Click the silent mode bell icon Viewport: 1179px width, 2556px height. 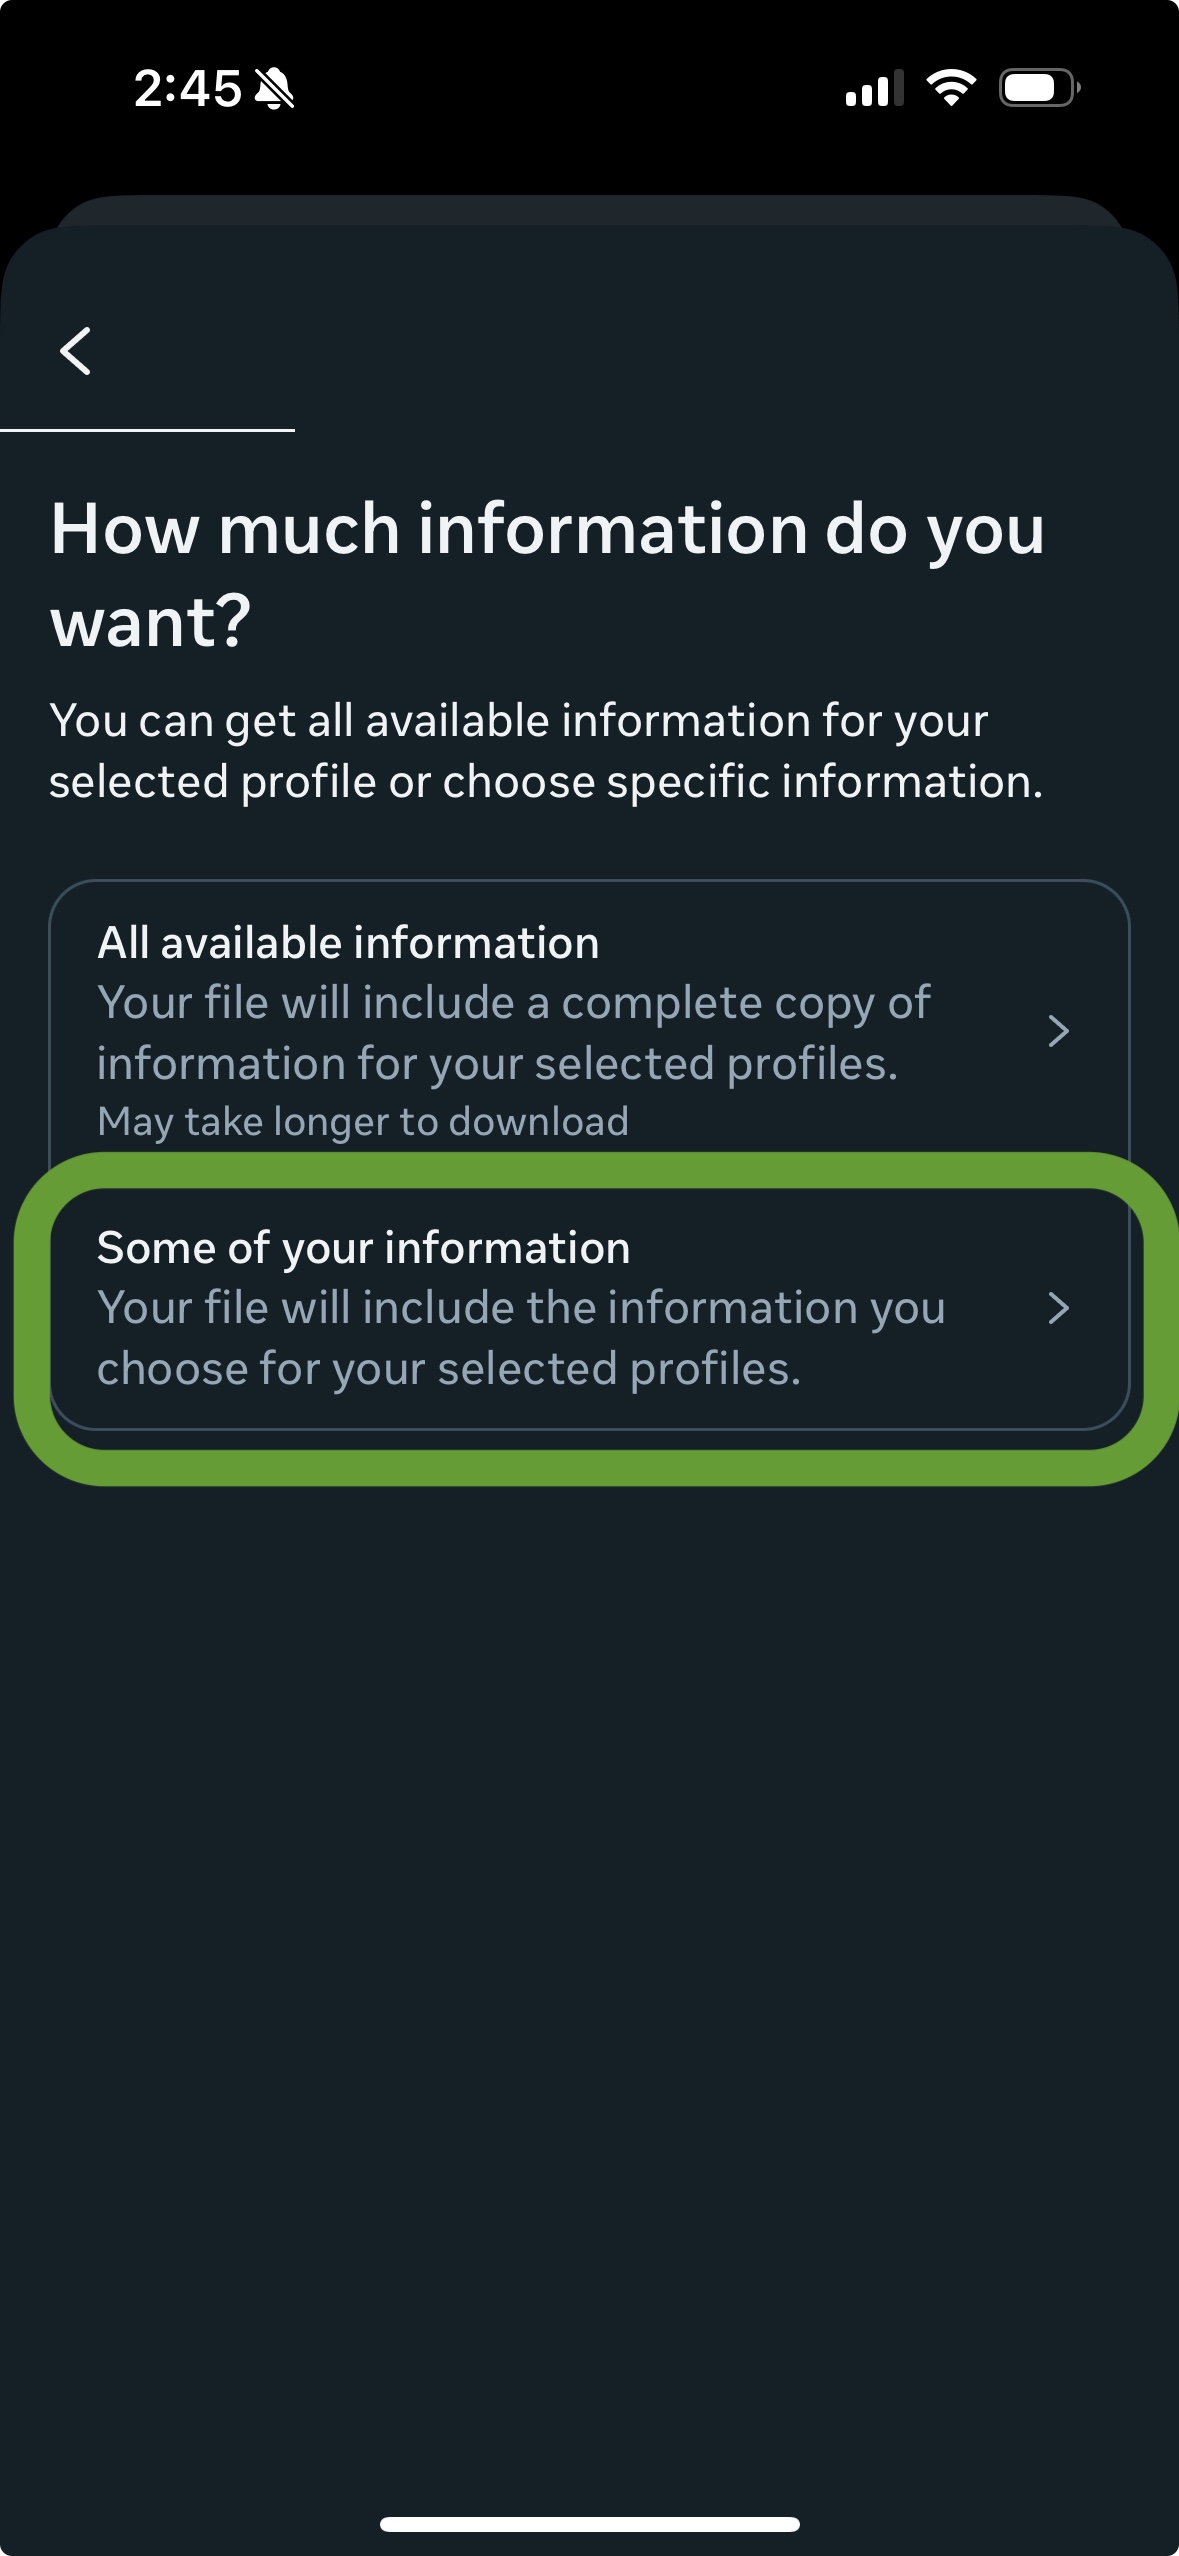coord(274,89)
